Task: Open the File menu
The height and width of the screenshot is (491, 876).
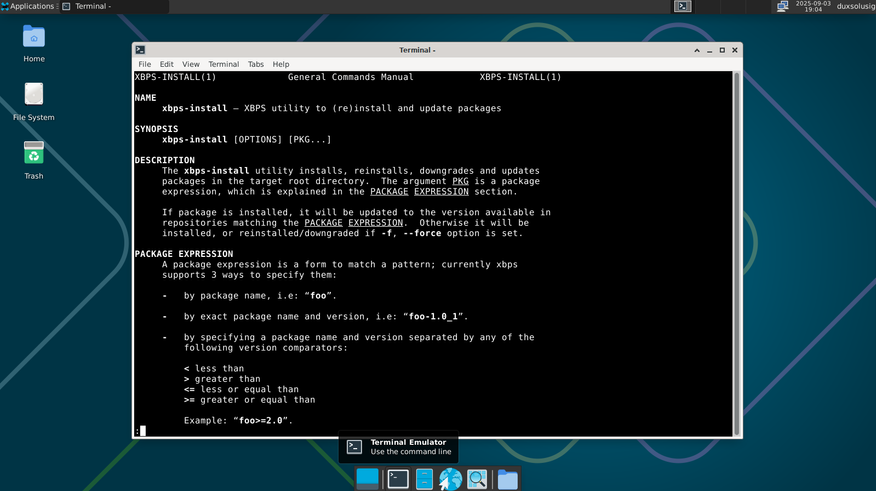Action: [145, 64]
